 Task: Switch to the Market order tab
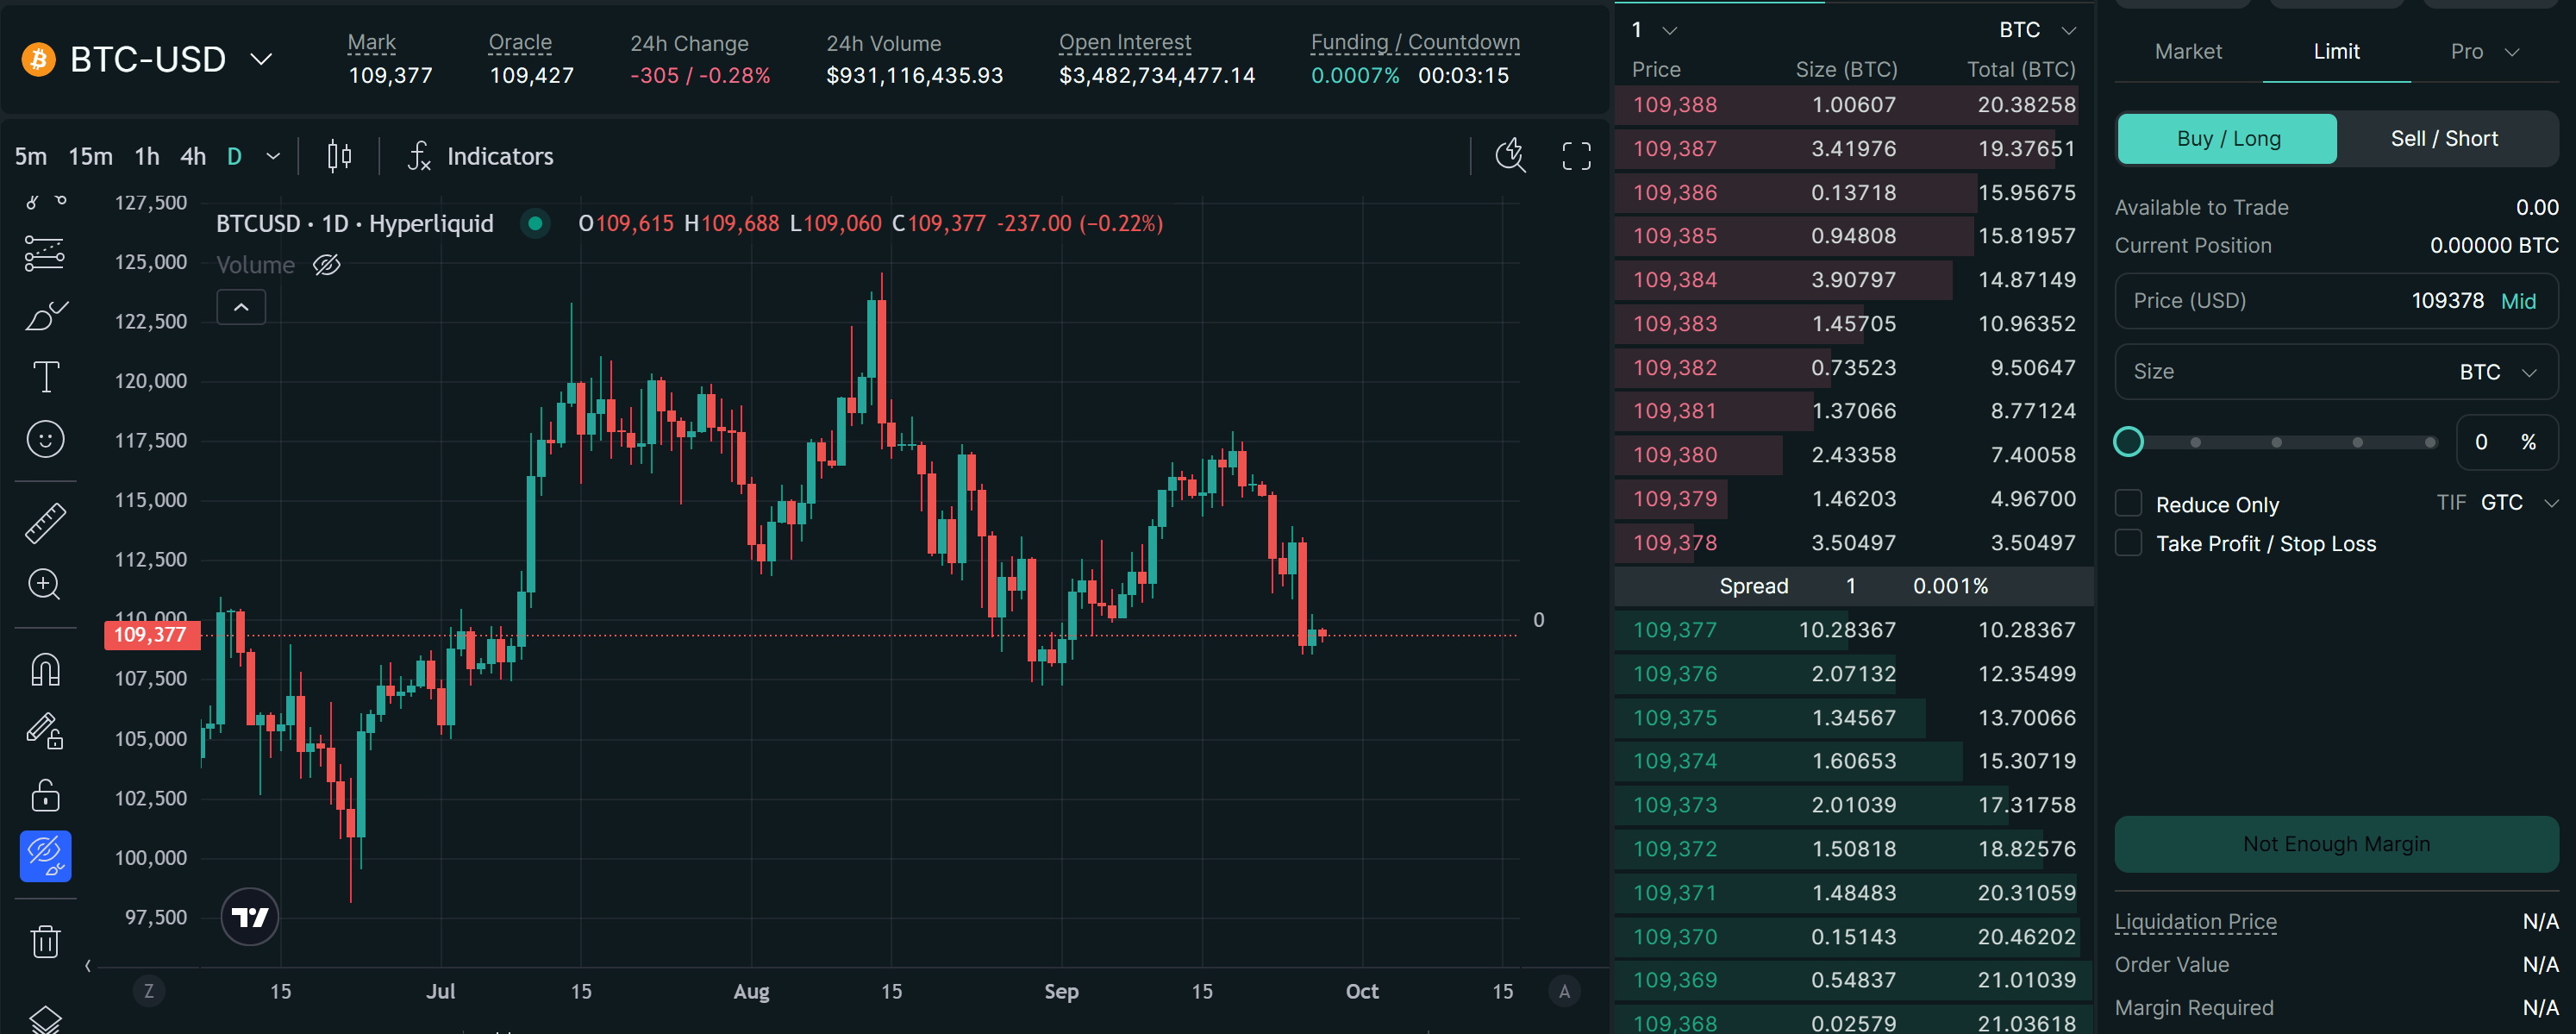(2187, 51)
